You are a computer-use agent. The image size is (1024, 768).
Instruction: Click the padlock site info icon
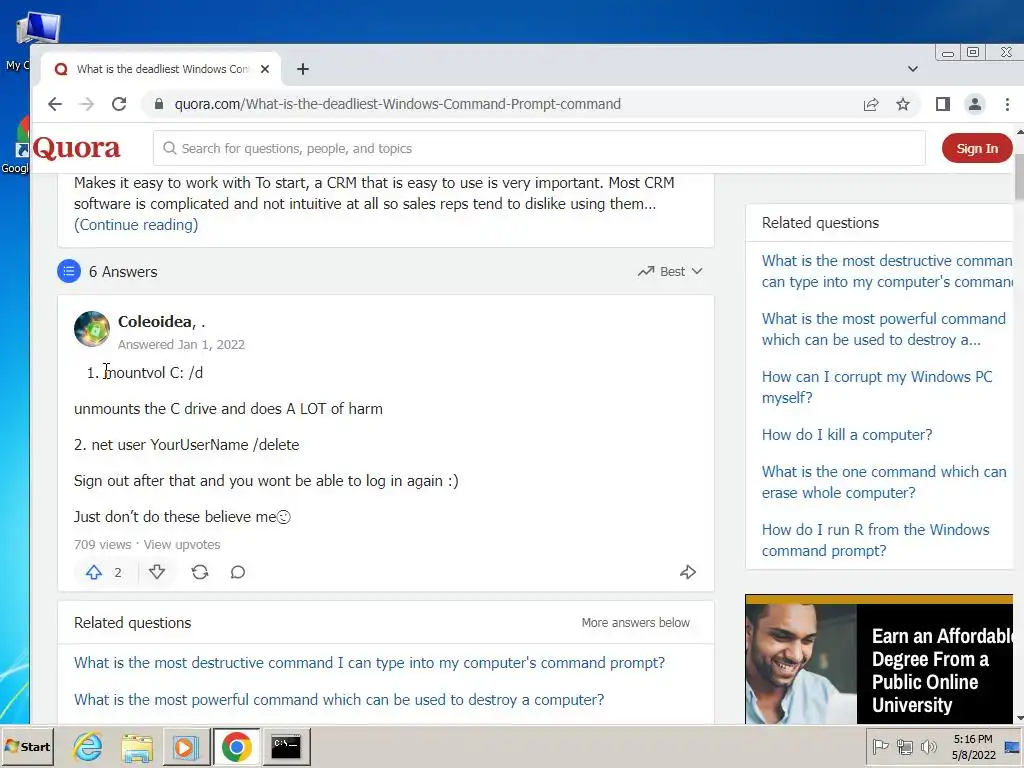click(x=159, y=104)
